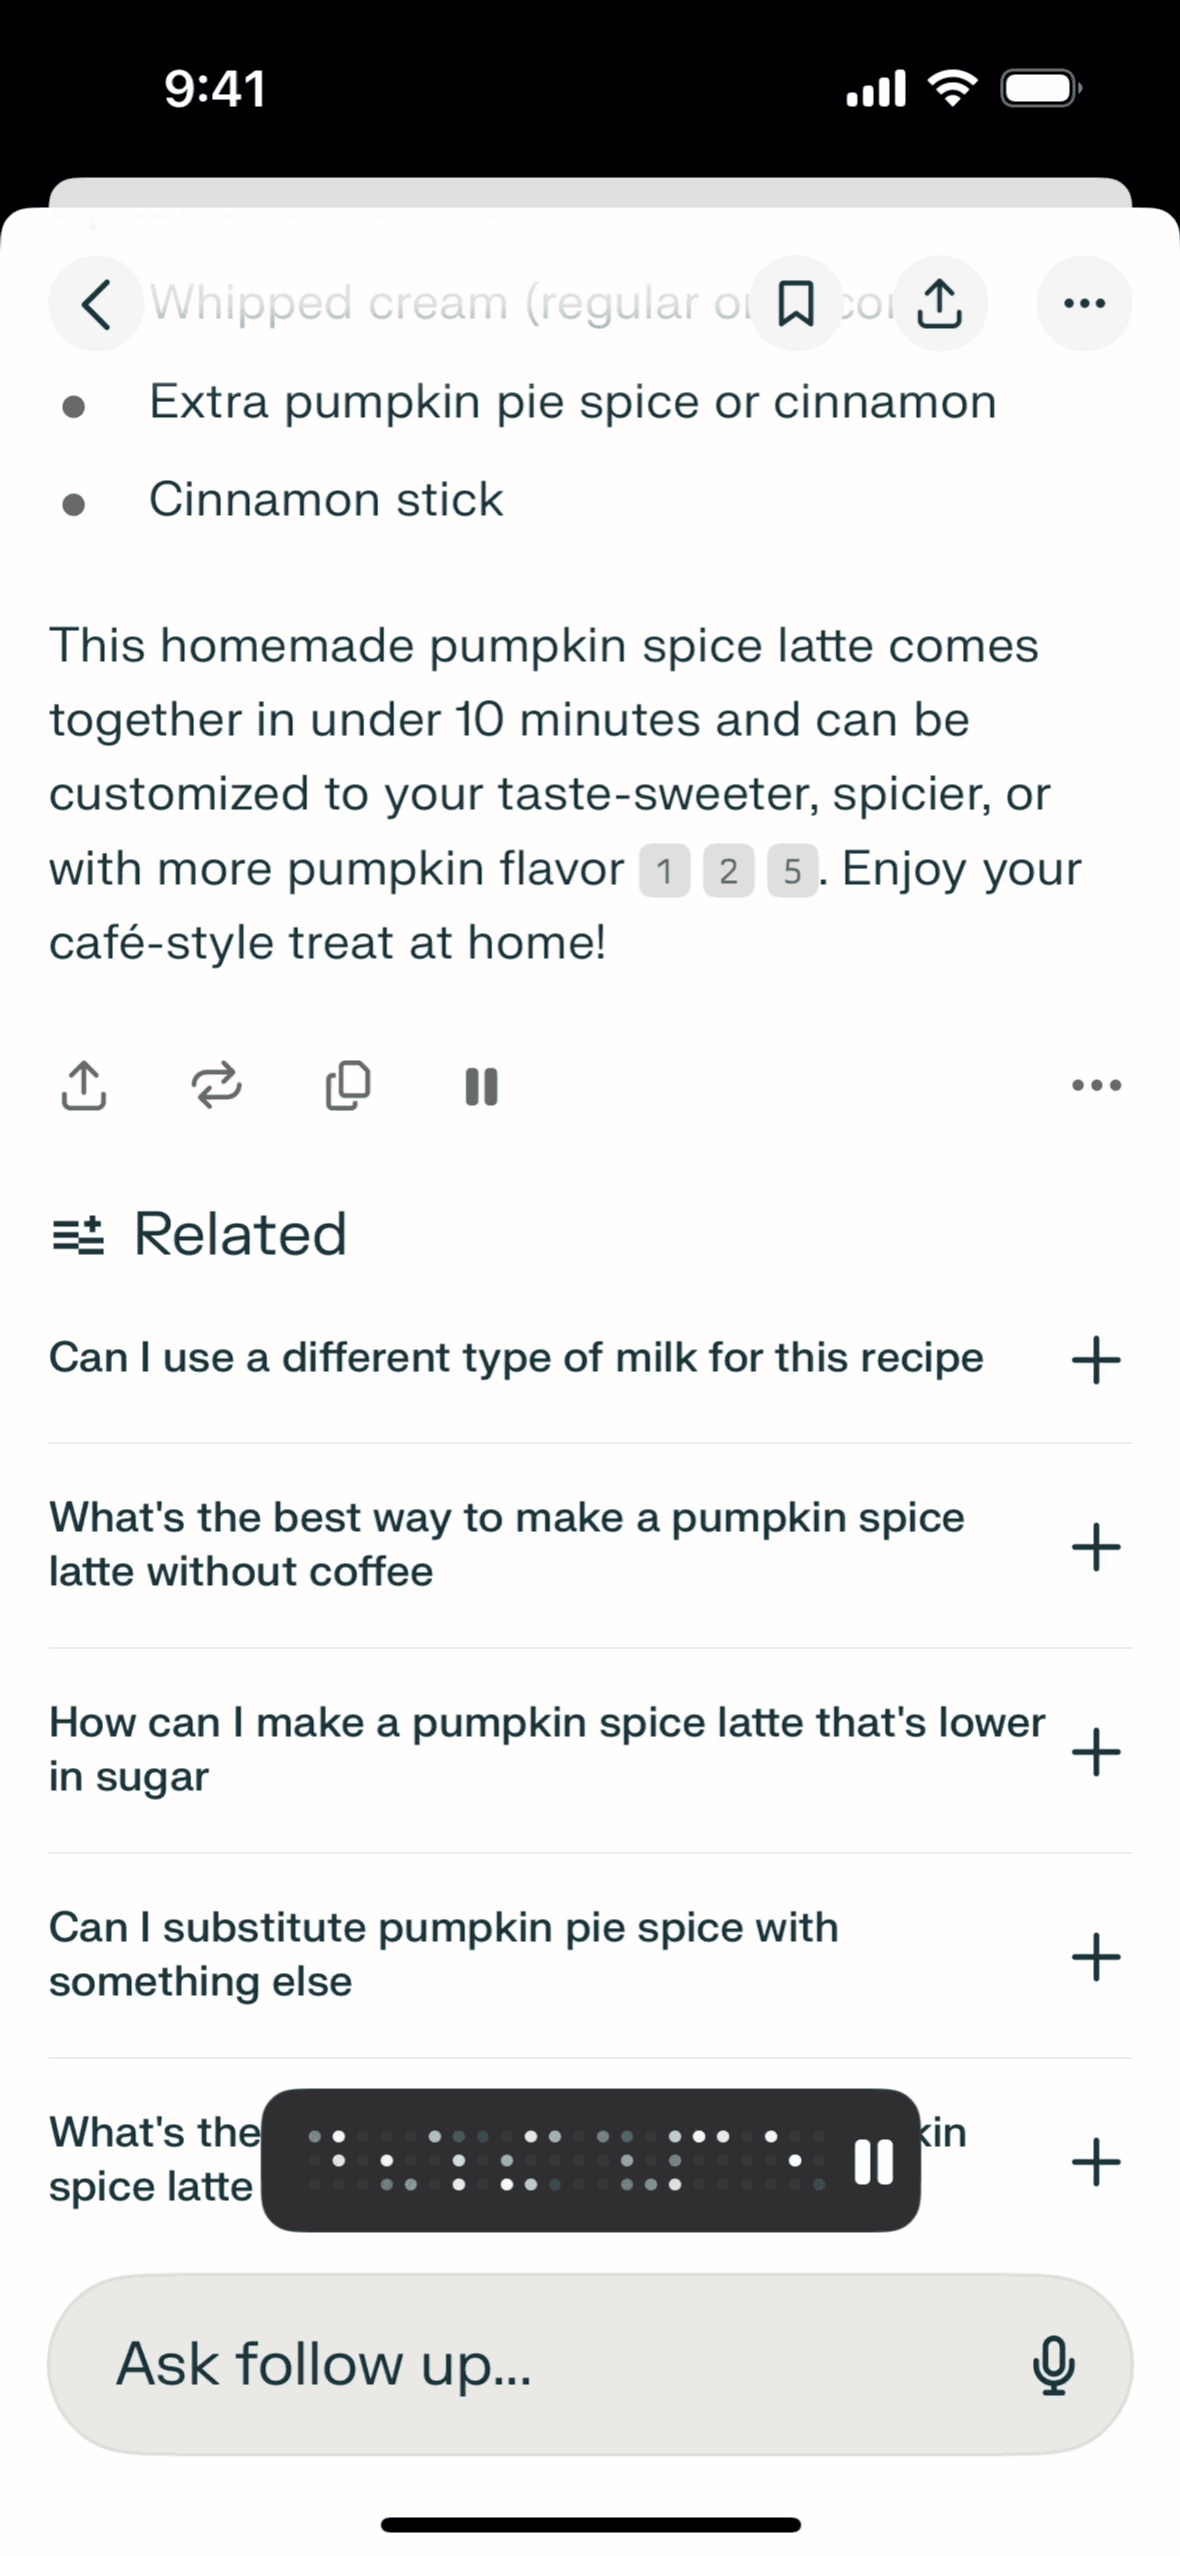Tap the microphone icon for voice input
The image size is (1180, 2556).
click(1053, 2365)
